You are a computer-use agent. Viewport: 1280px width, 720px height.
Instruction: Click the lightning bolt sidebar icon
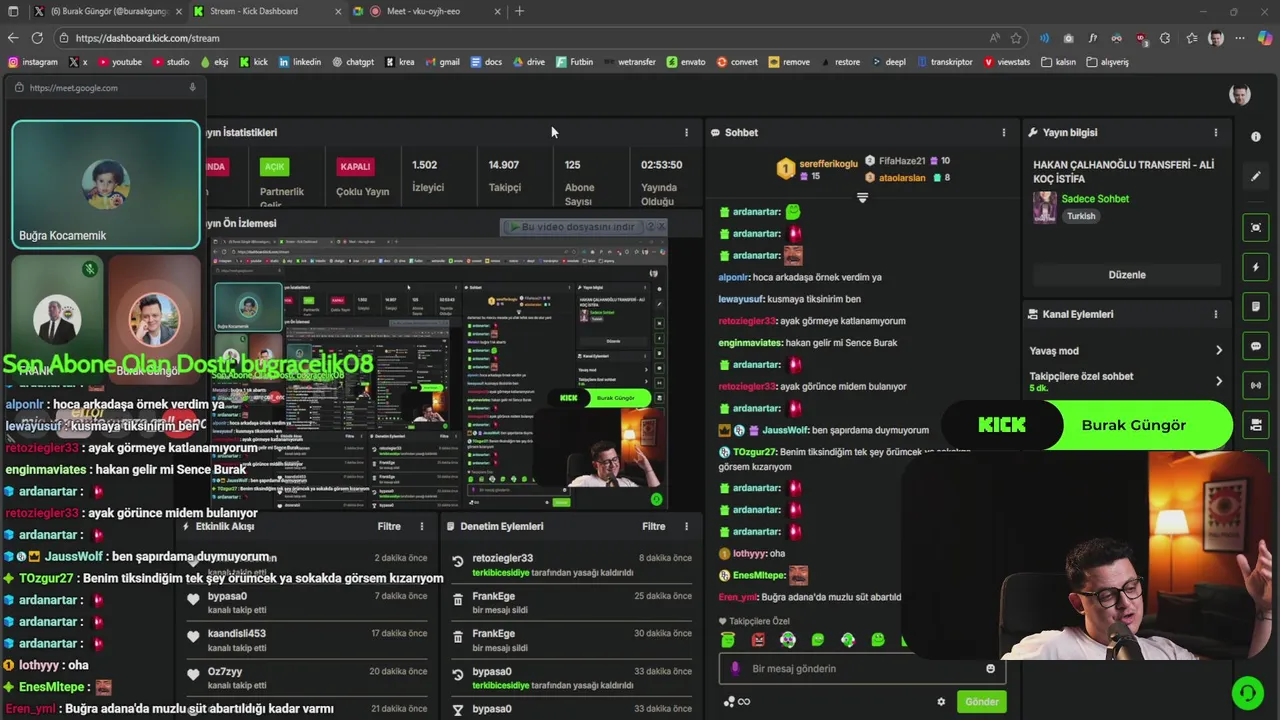point(1256,268)
